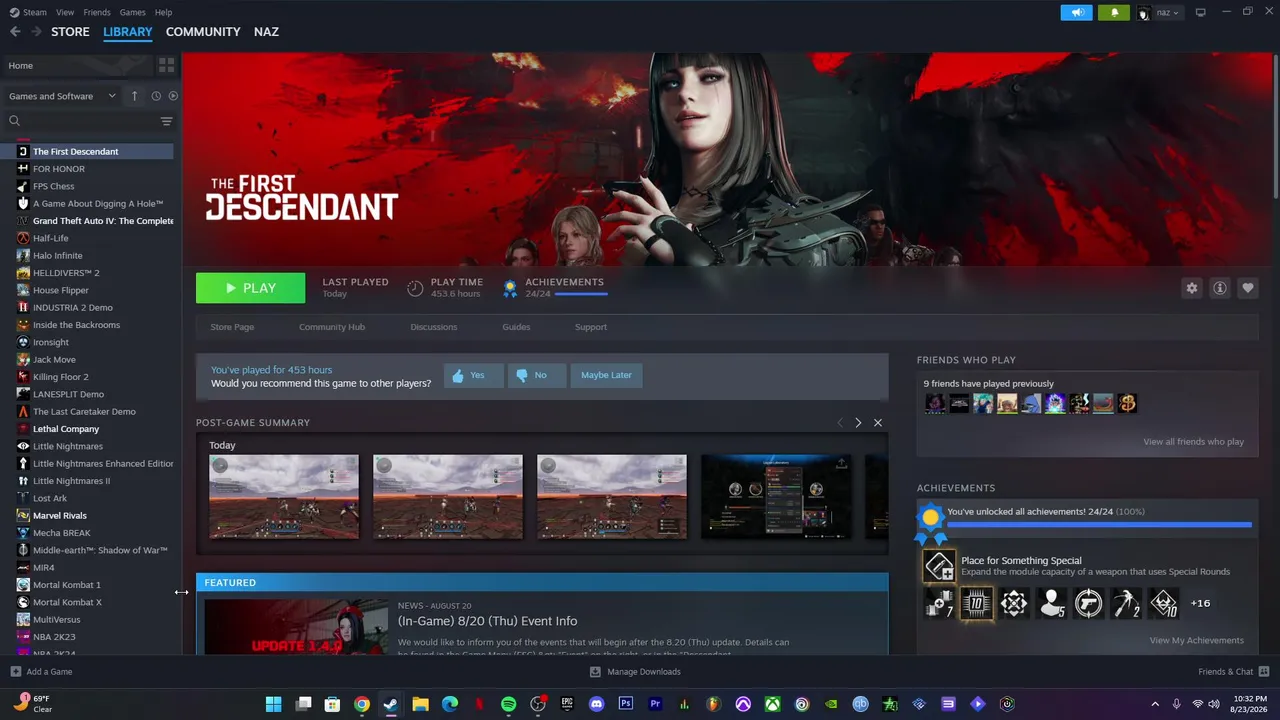
Task: Click the Place for Something Special achievement icon
Action: (x=939, y=566)
